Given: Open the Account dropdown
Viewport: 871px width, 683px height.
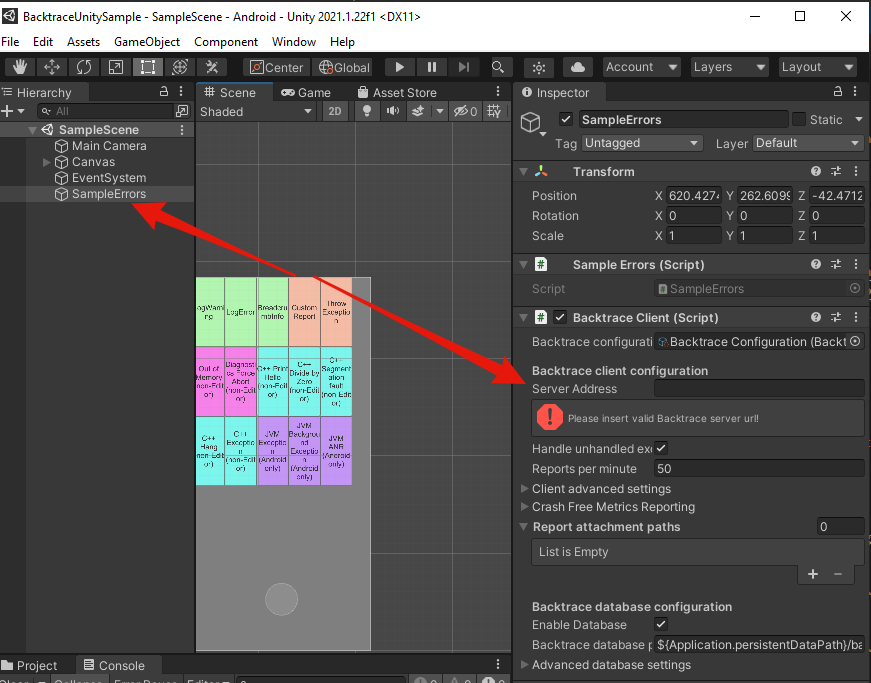Looking at the screenshot, I should [642, 67].
